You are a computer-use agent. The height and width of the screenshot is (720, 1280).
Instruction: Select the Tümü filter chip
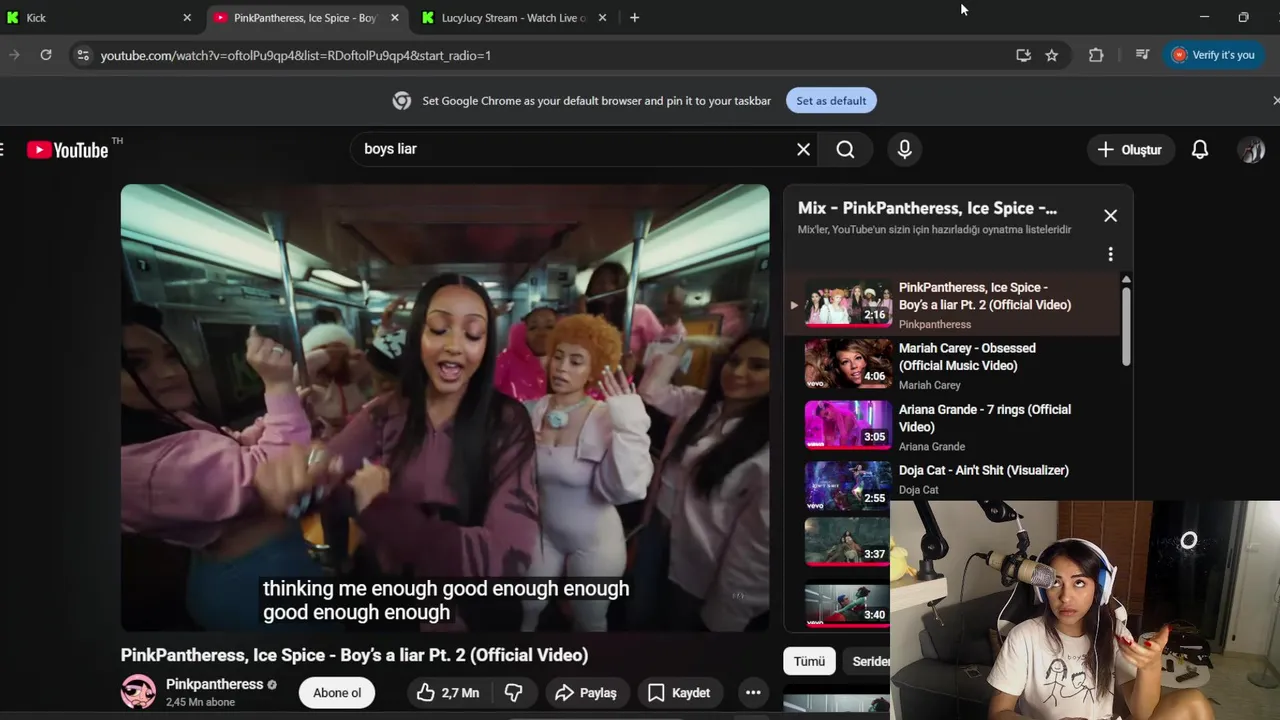(x=809, y=661)
